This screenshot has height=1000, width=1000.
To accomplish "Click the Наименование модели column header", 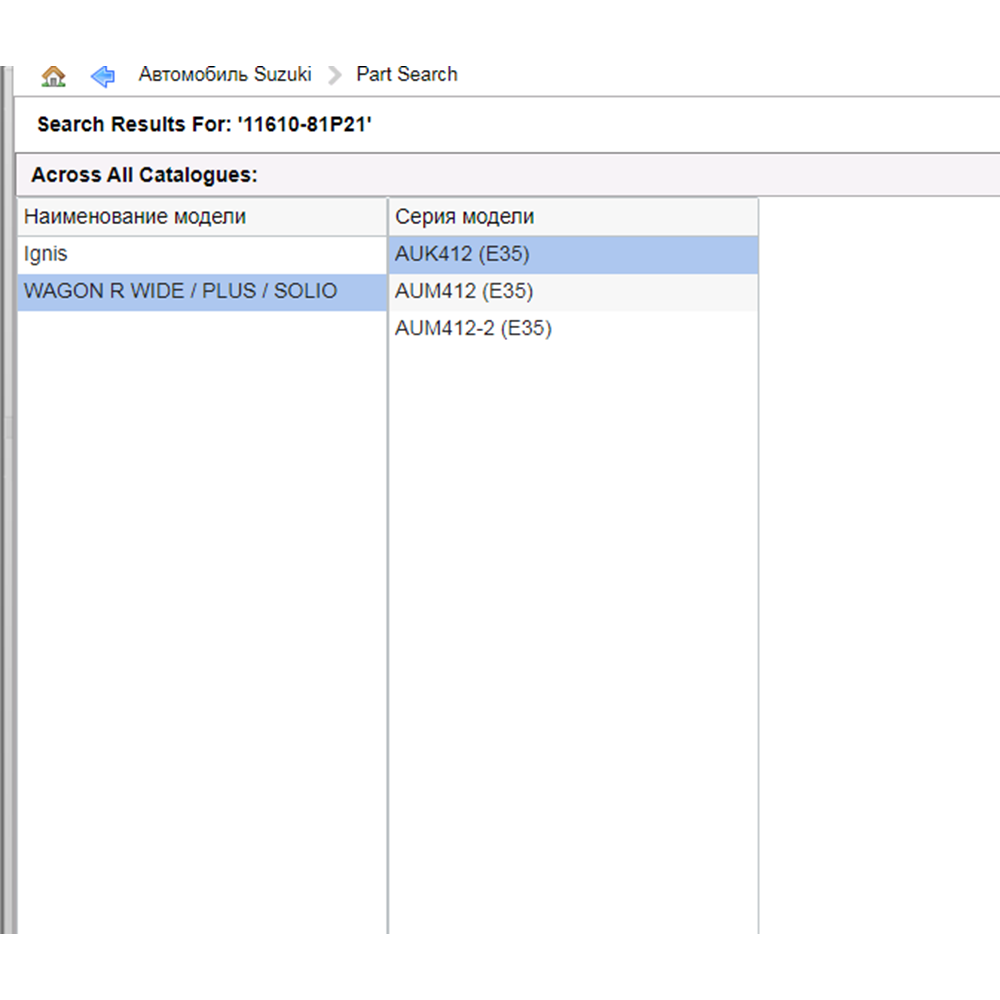I will tap(202, 217).
